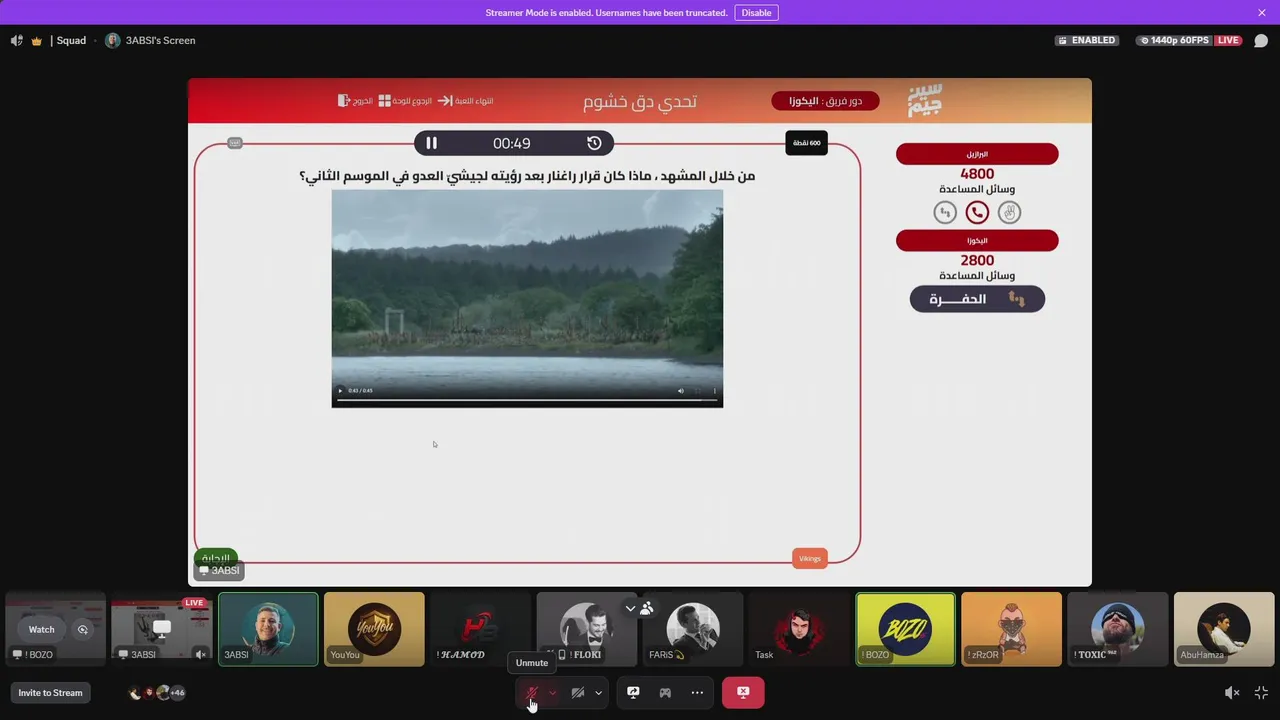
Task: Click the البرازيل team name bar
Action: tap(977, 154)
